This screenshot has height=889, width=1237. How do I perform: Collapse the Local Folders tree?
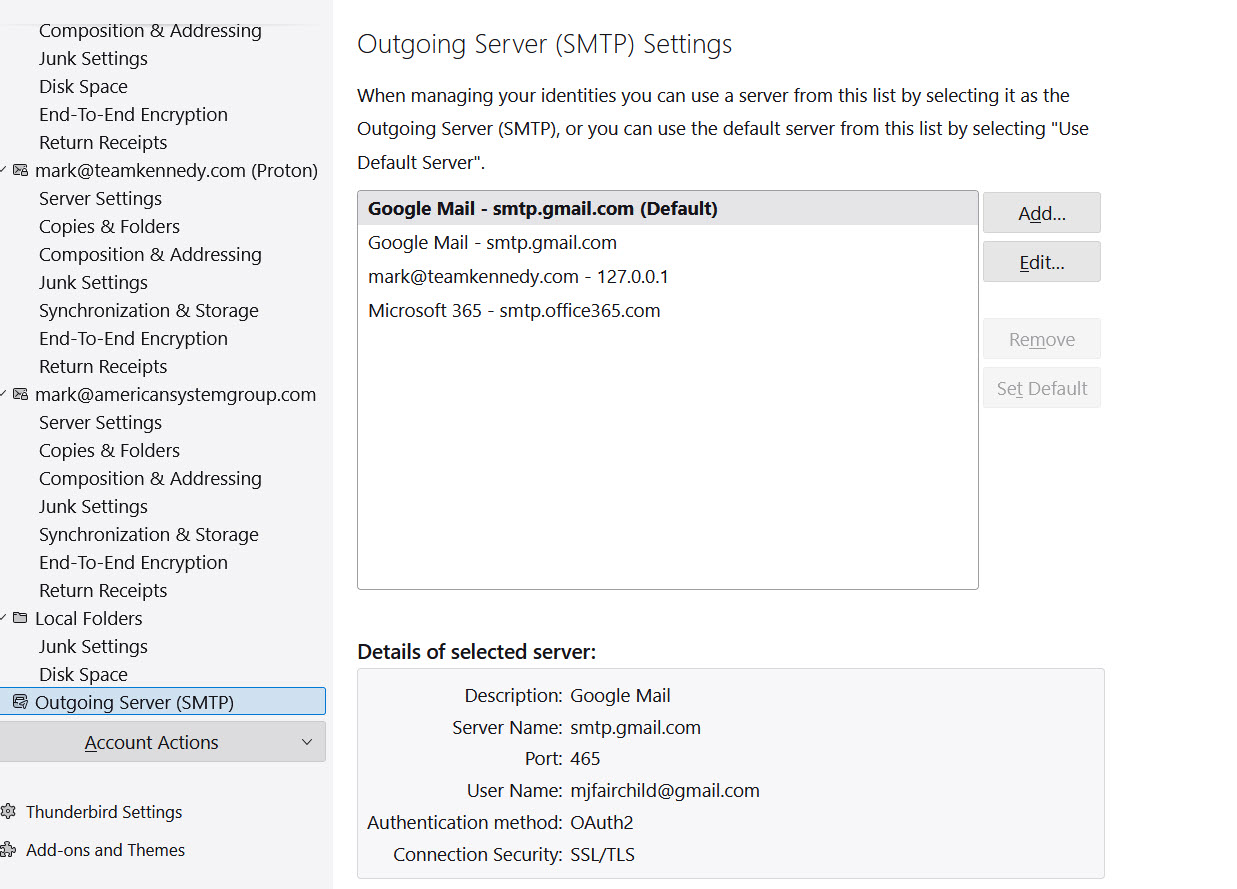pos(4,618)
